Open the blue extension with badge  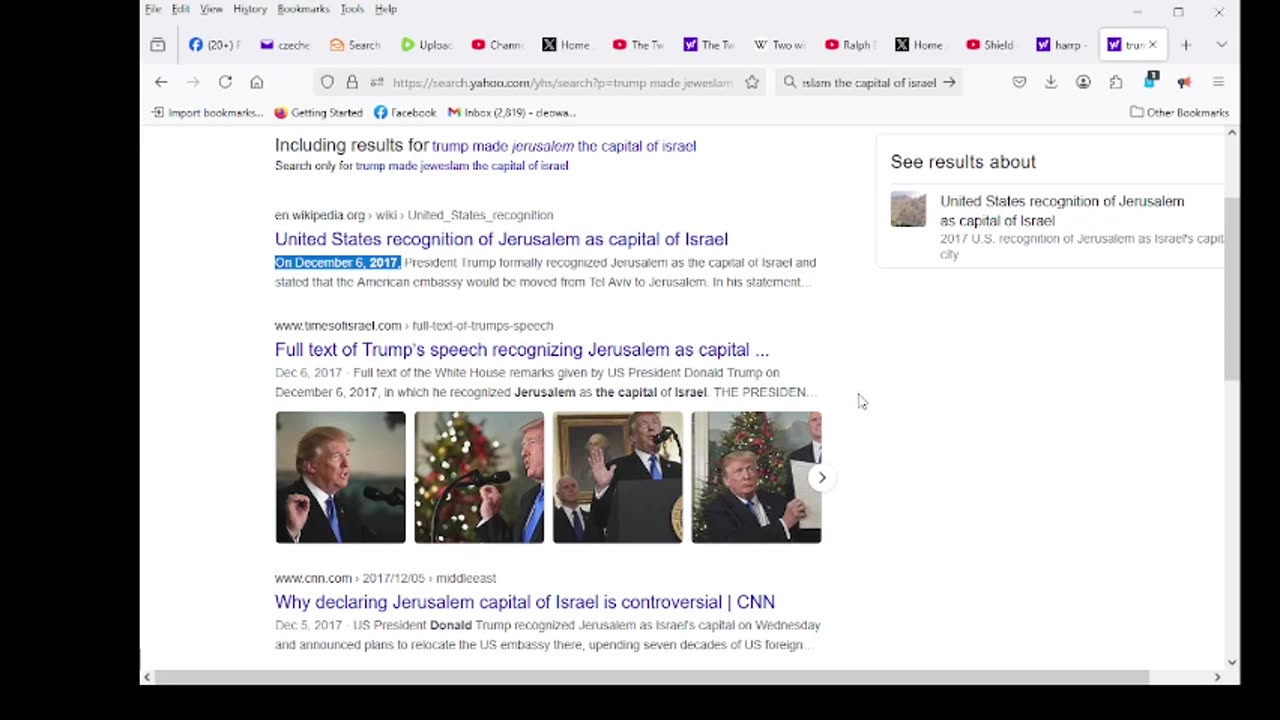(x=1150, y=81)
